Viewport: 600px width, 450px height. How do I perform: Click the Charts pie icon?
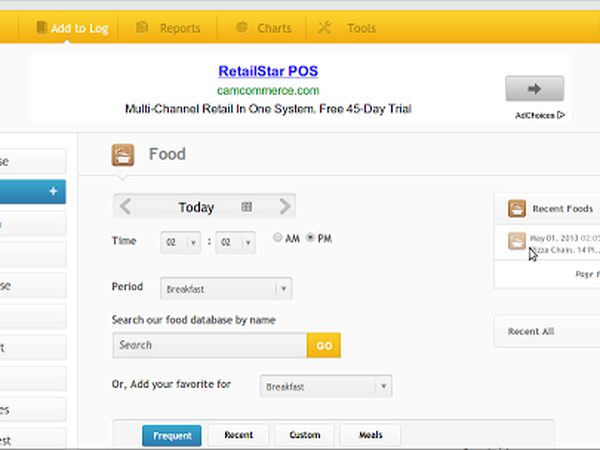pyautogui.click(x=242, y=27)
